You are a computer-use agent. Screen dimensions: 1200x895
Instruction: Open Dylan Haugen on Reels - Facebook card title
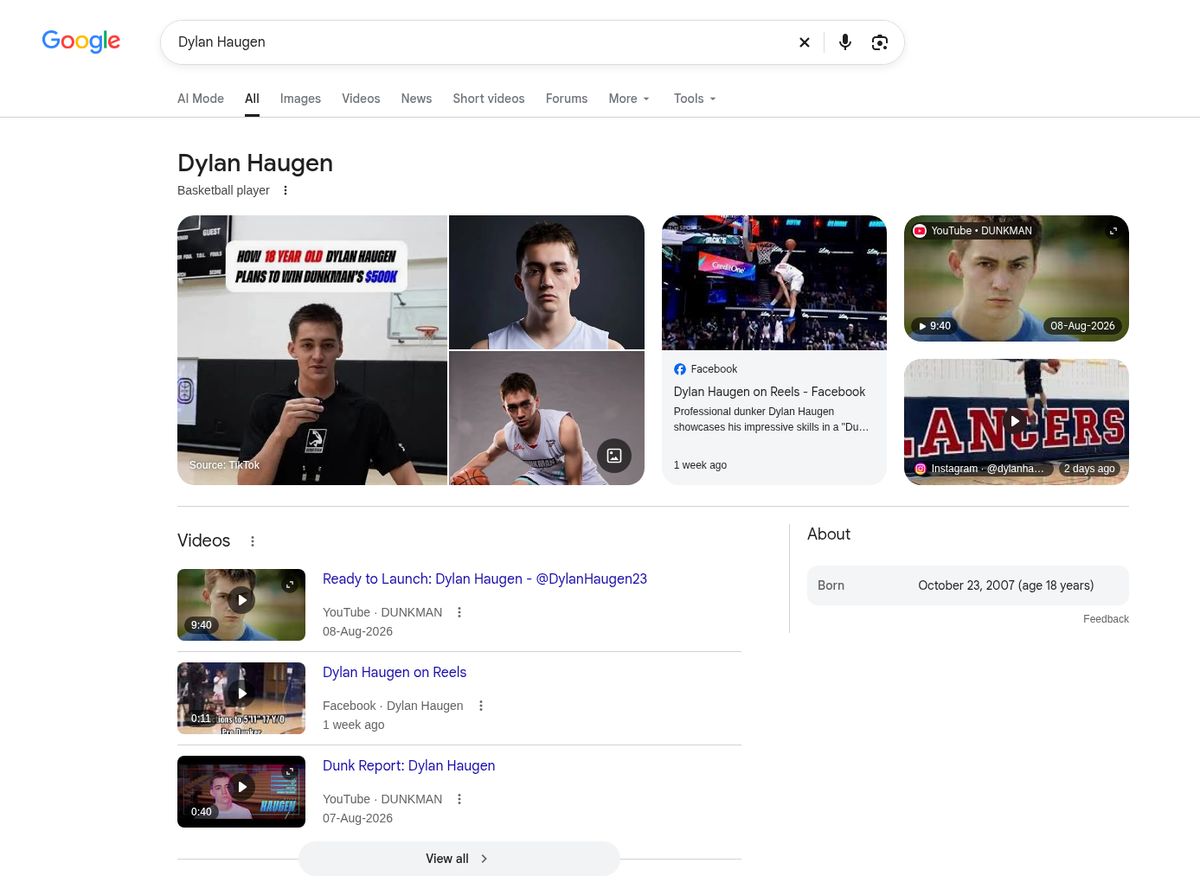click(769, 392)
